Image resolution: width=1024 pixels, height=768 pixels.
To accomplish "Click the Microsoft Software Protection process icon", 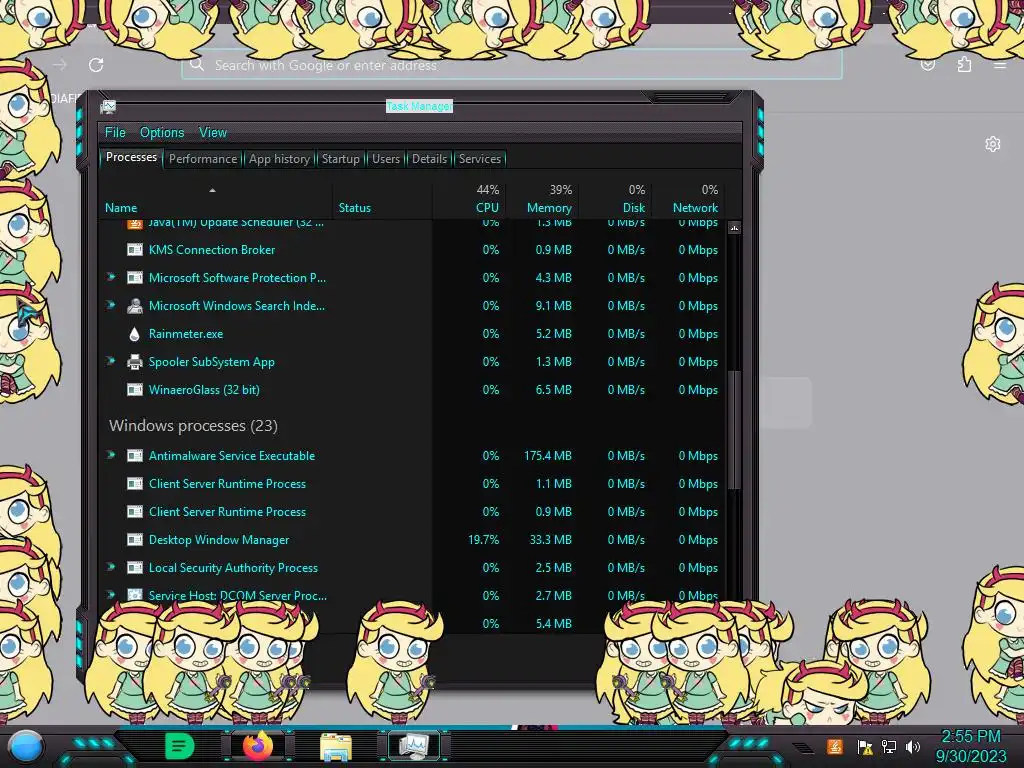I will (135, 278).
